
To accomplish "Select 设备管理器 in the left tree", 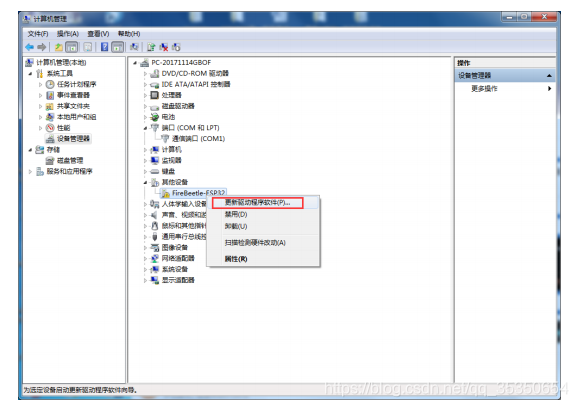I will [x=73, y=139].
